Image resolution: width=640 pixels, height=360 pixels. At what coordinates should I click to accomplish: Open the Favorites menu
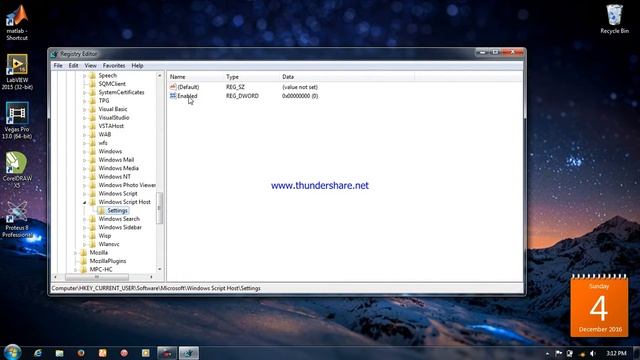[114, 65]
